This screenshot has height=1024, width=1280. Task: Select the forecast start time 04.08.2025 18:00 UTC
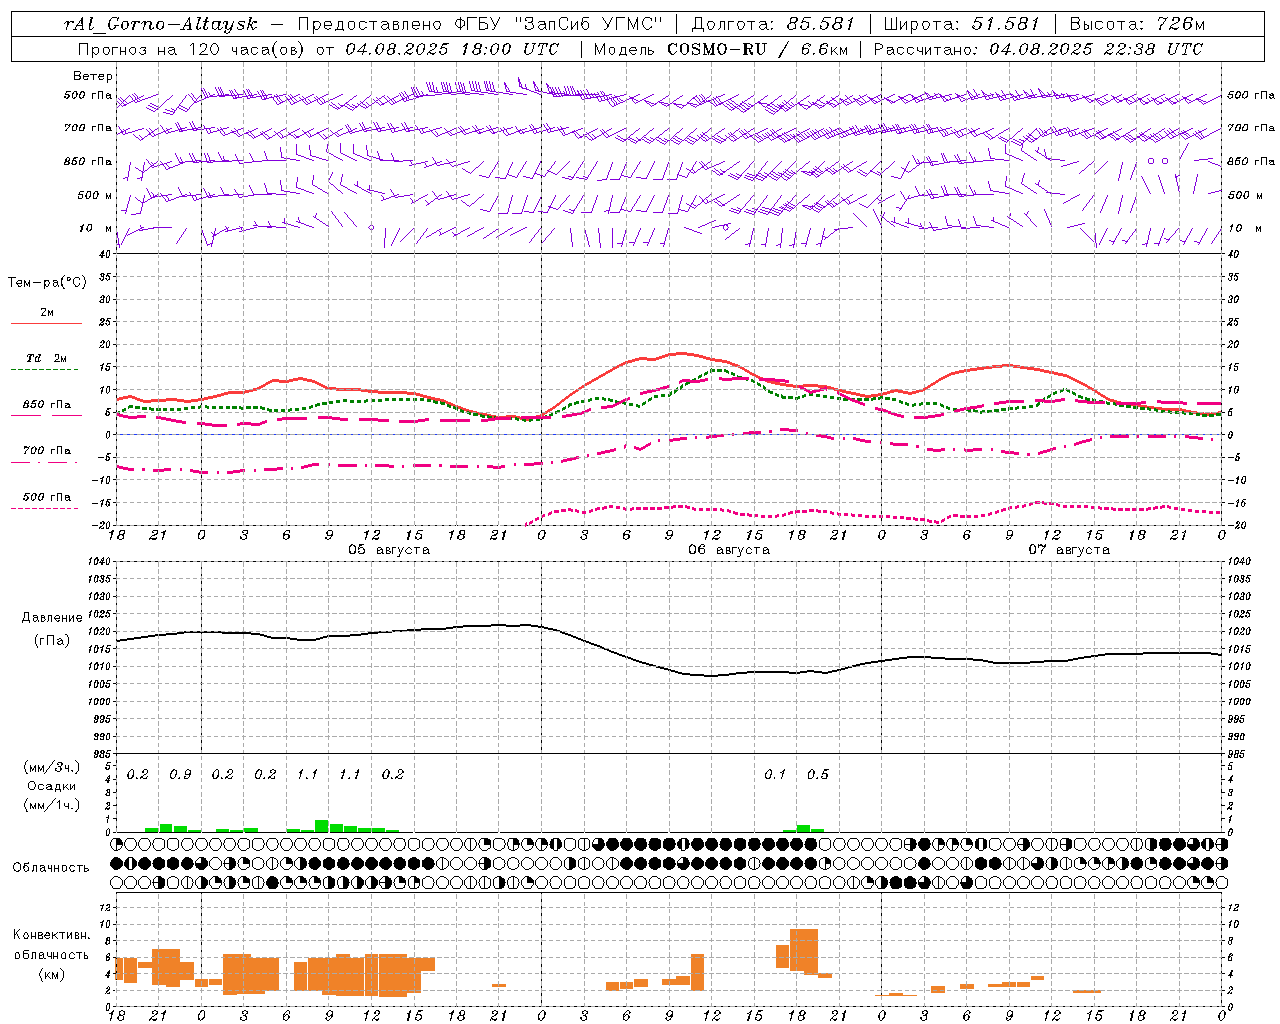click(x=452, y=48)
